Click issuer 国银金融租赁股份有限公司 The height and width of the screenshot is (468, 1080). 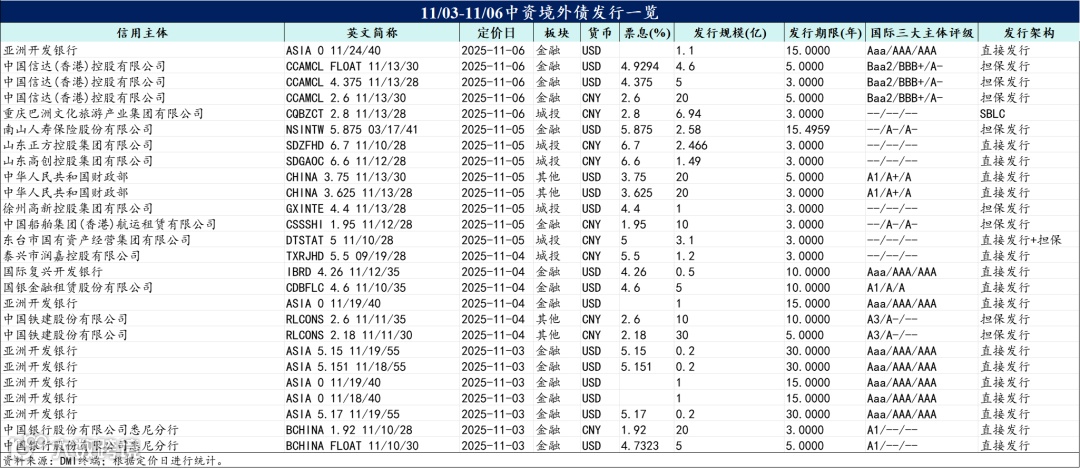coord(79,288)
